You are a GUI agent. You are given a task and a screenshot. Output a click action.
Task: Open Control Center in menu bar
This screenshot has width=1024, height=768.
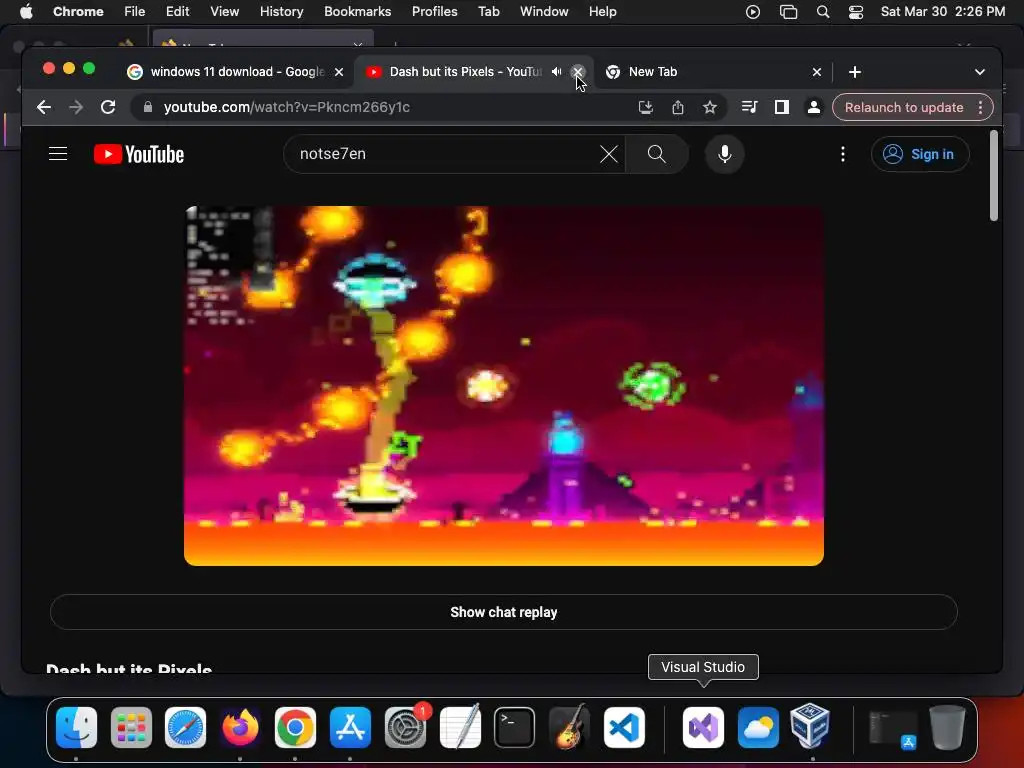click(x=856, y=12)
